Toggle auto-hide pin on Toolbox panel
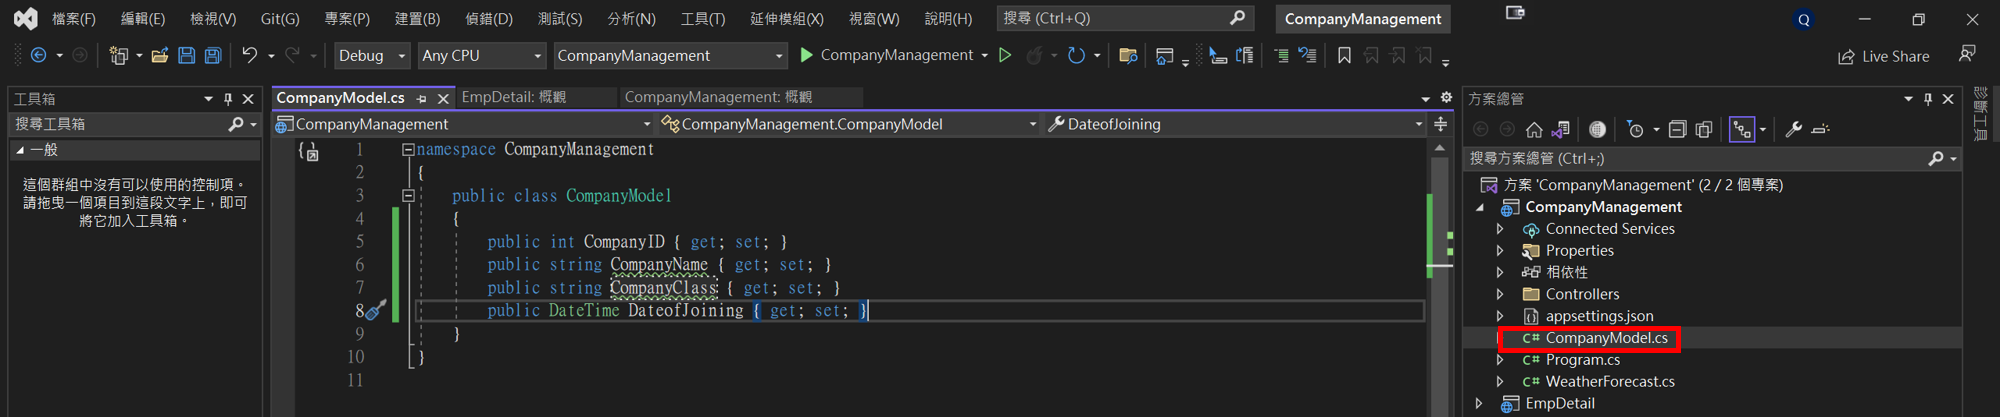Screen dimensions: 2000x417 pos(228,99)
